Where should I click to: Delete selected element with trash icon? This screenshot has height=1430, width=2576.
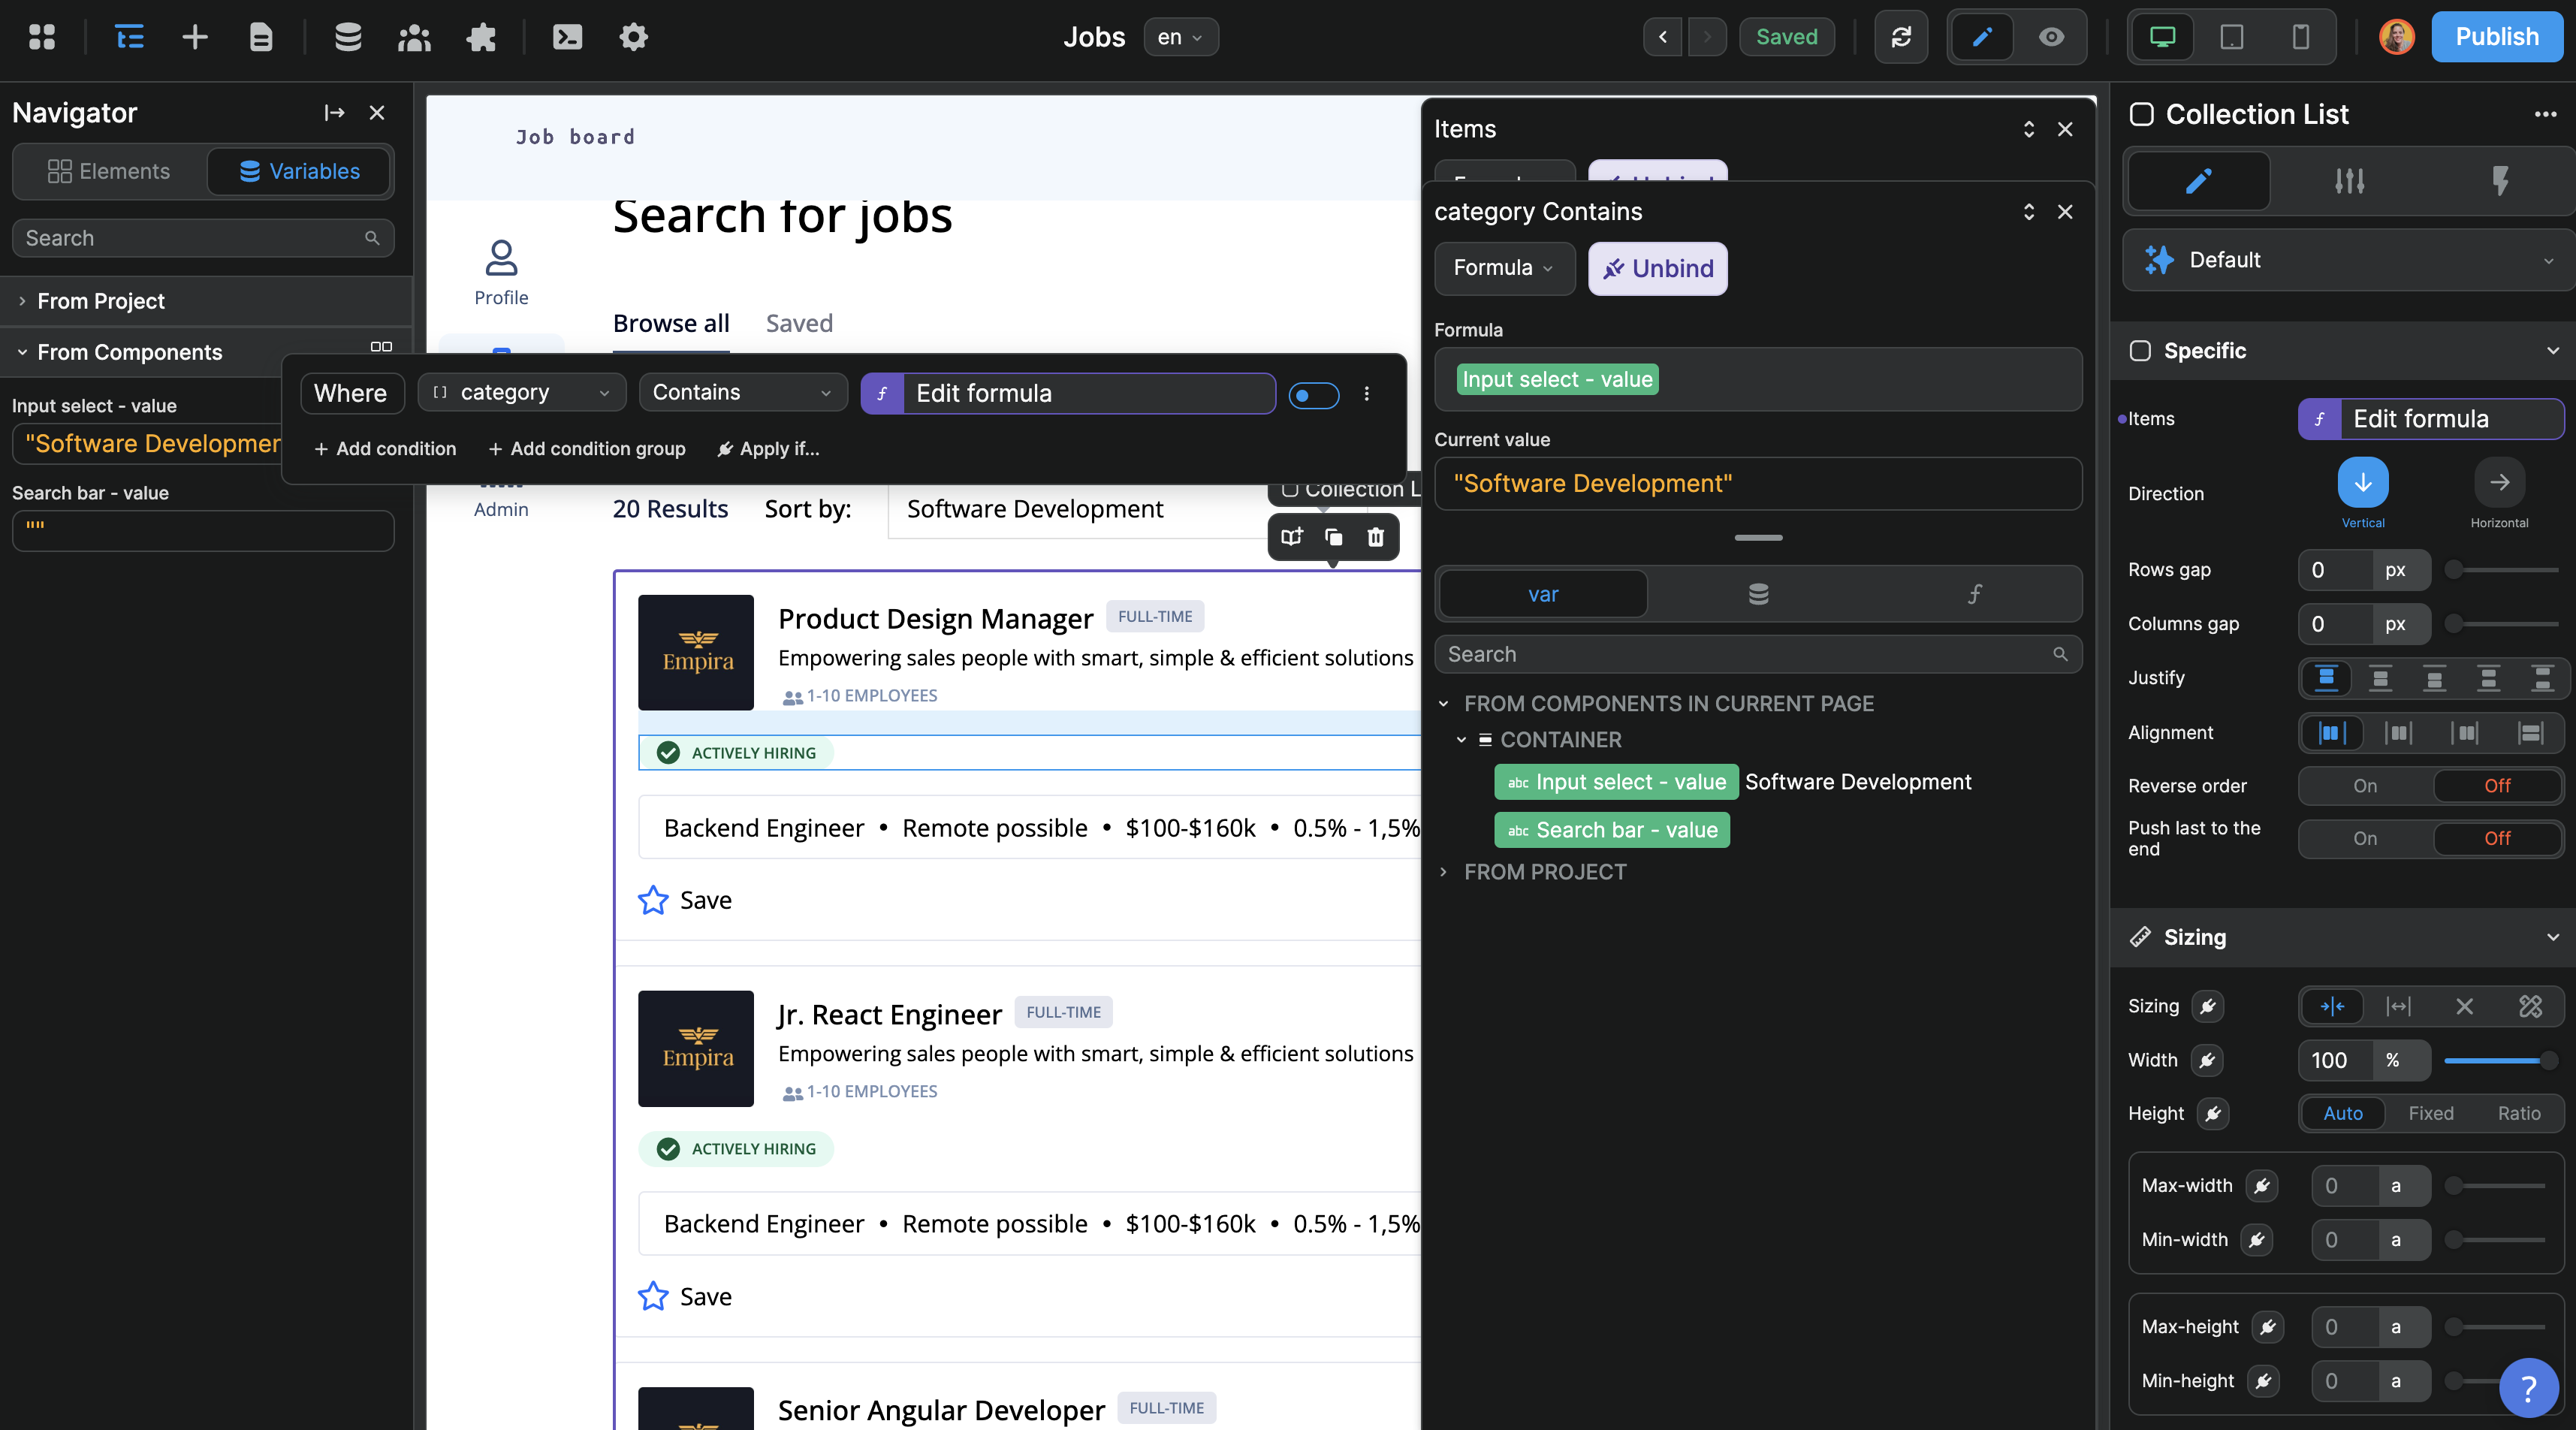(1376, 537)
